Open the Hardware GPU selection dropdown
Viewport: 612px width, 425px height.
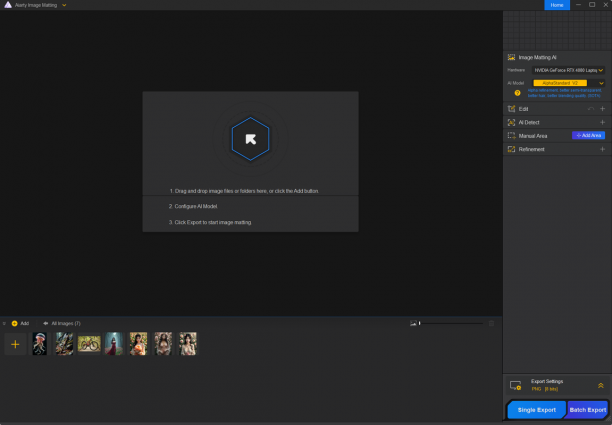(x=568, y=70)
